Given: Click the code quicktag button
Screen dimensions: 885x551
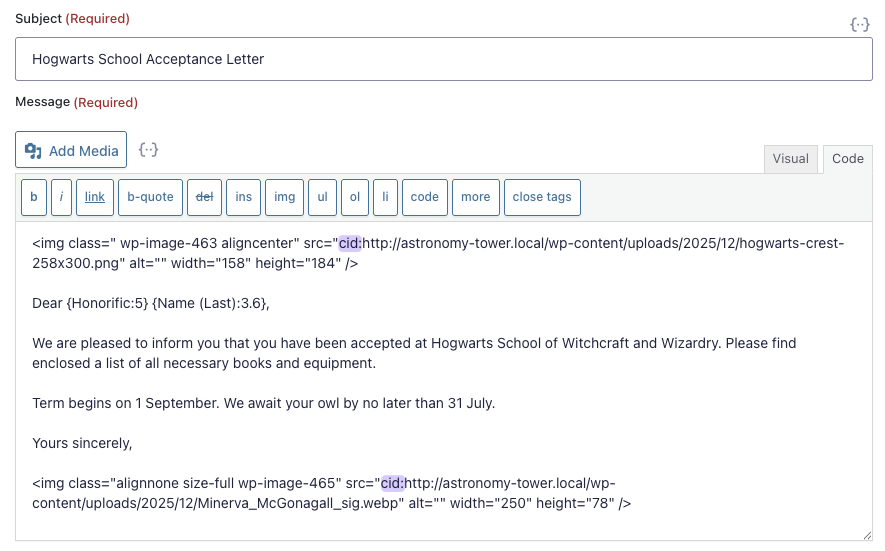Looking at the screenshot, I should [424, 197].
